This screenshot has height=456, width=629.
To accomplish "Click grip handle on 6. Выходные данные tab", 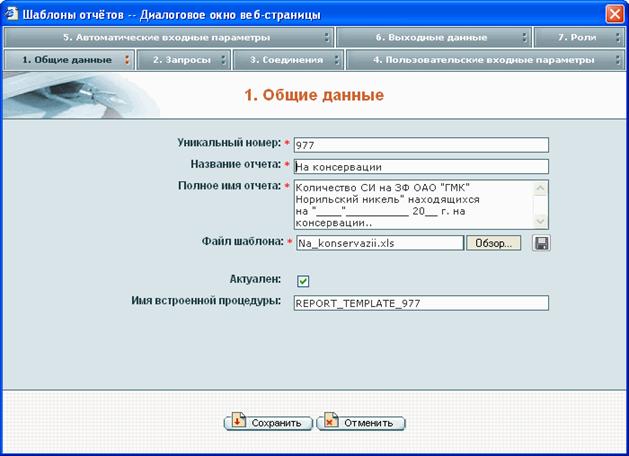I will point(524,37).
